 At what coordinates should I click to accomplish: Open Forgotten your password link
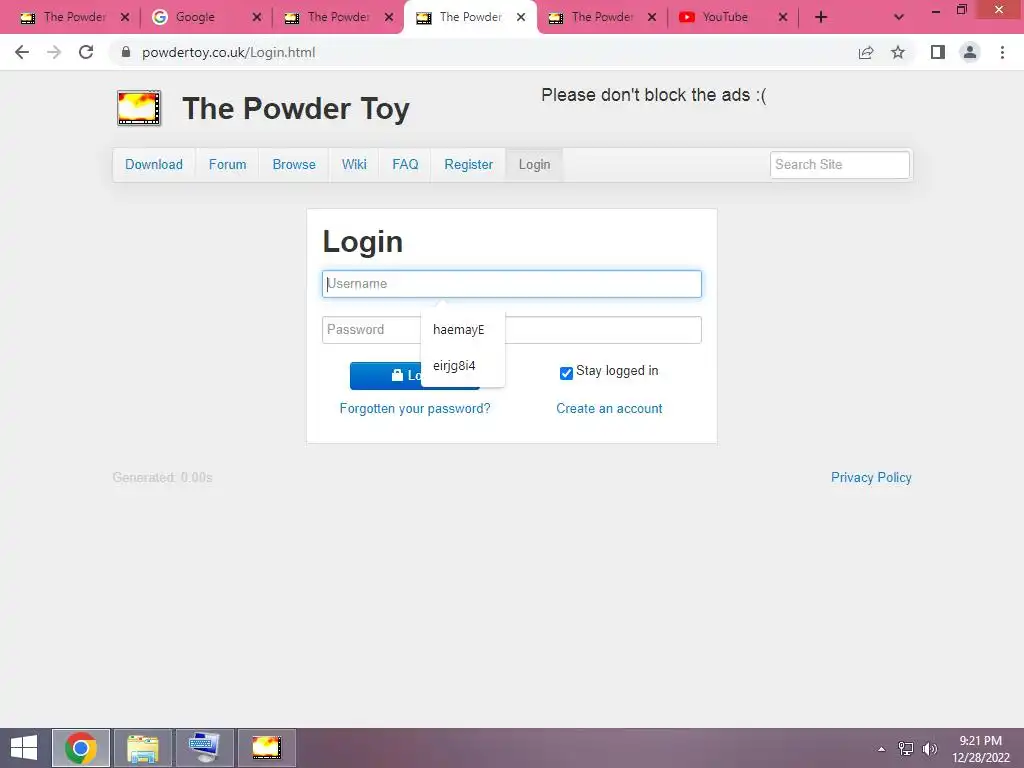(x=415, y=408)
